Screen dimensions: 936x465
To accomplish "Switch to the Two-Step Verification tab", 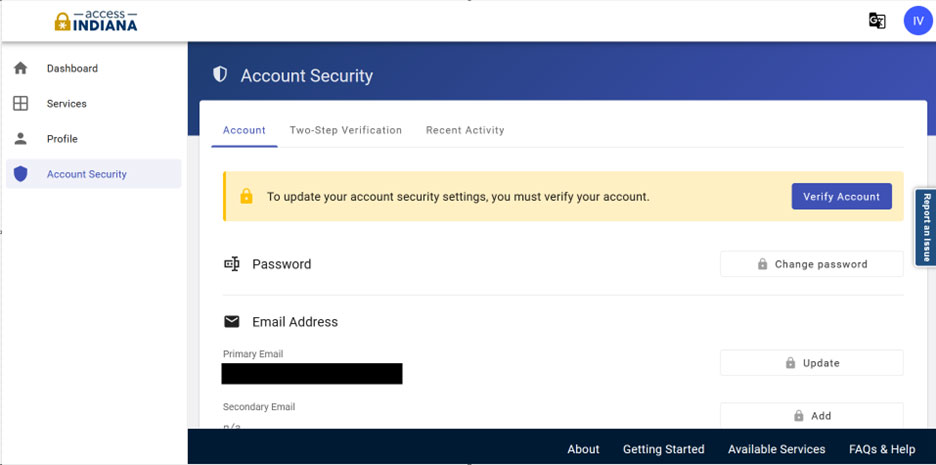I will pyautogui.click(x=345, y=130).
